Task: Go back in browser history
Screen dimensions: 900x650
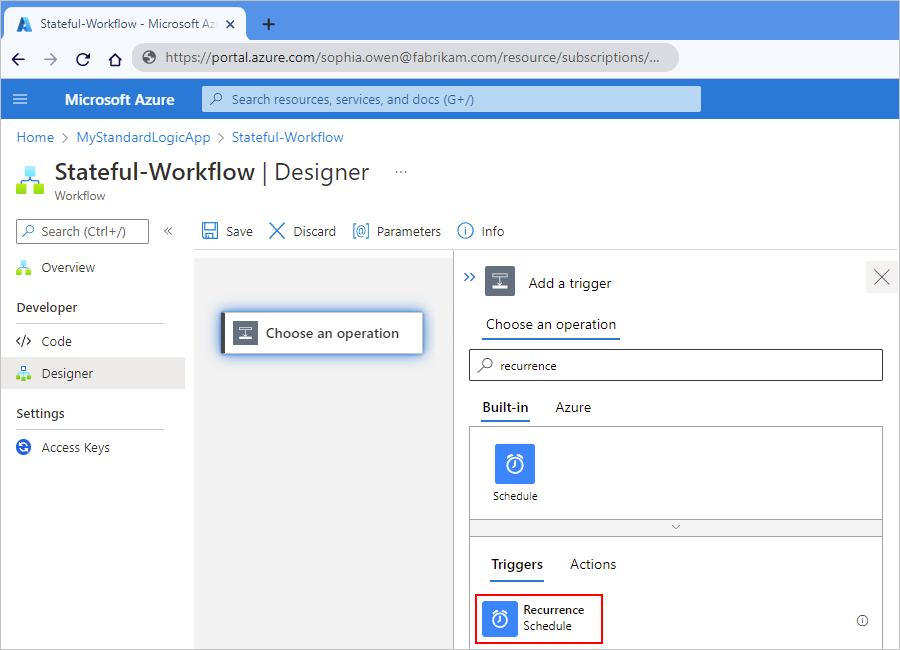Action: click(x=18, y=59)
